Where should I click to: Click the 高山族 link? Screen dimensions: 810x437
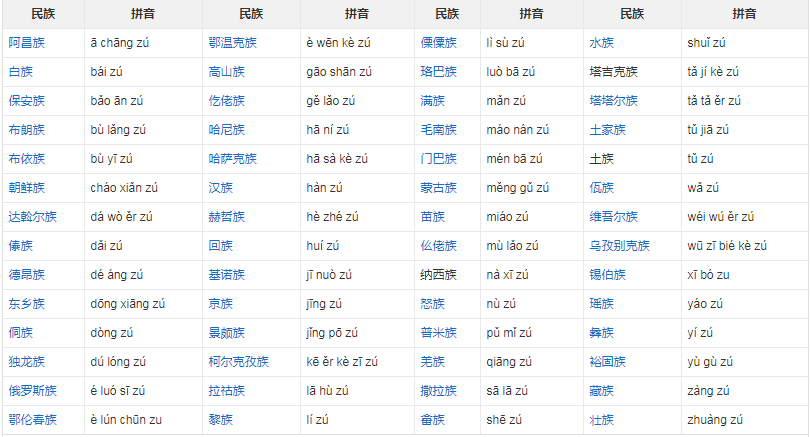tap(226, 72)
